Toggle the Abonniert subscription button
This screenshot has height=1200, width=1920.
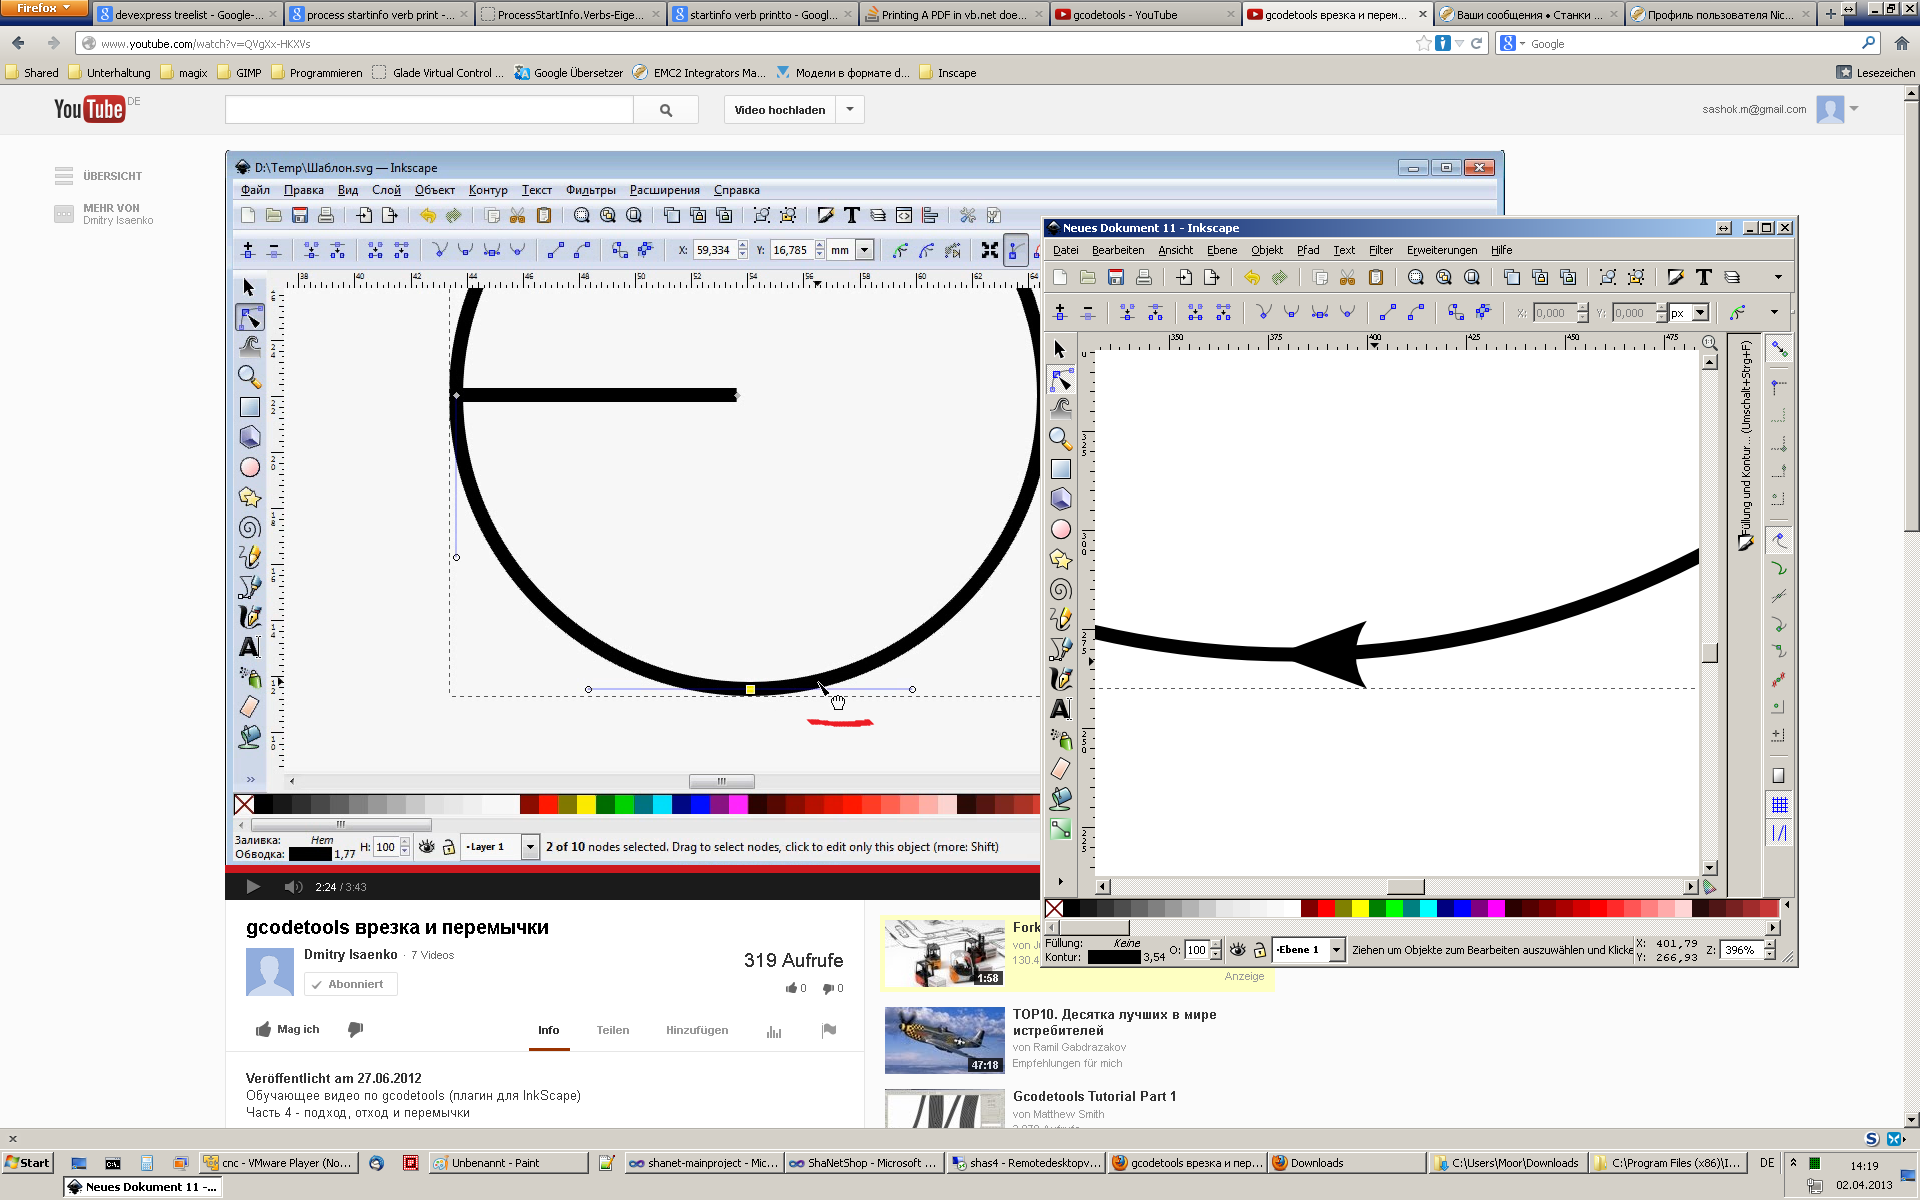pos(350,984)
